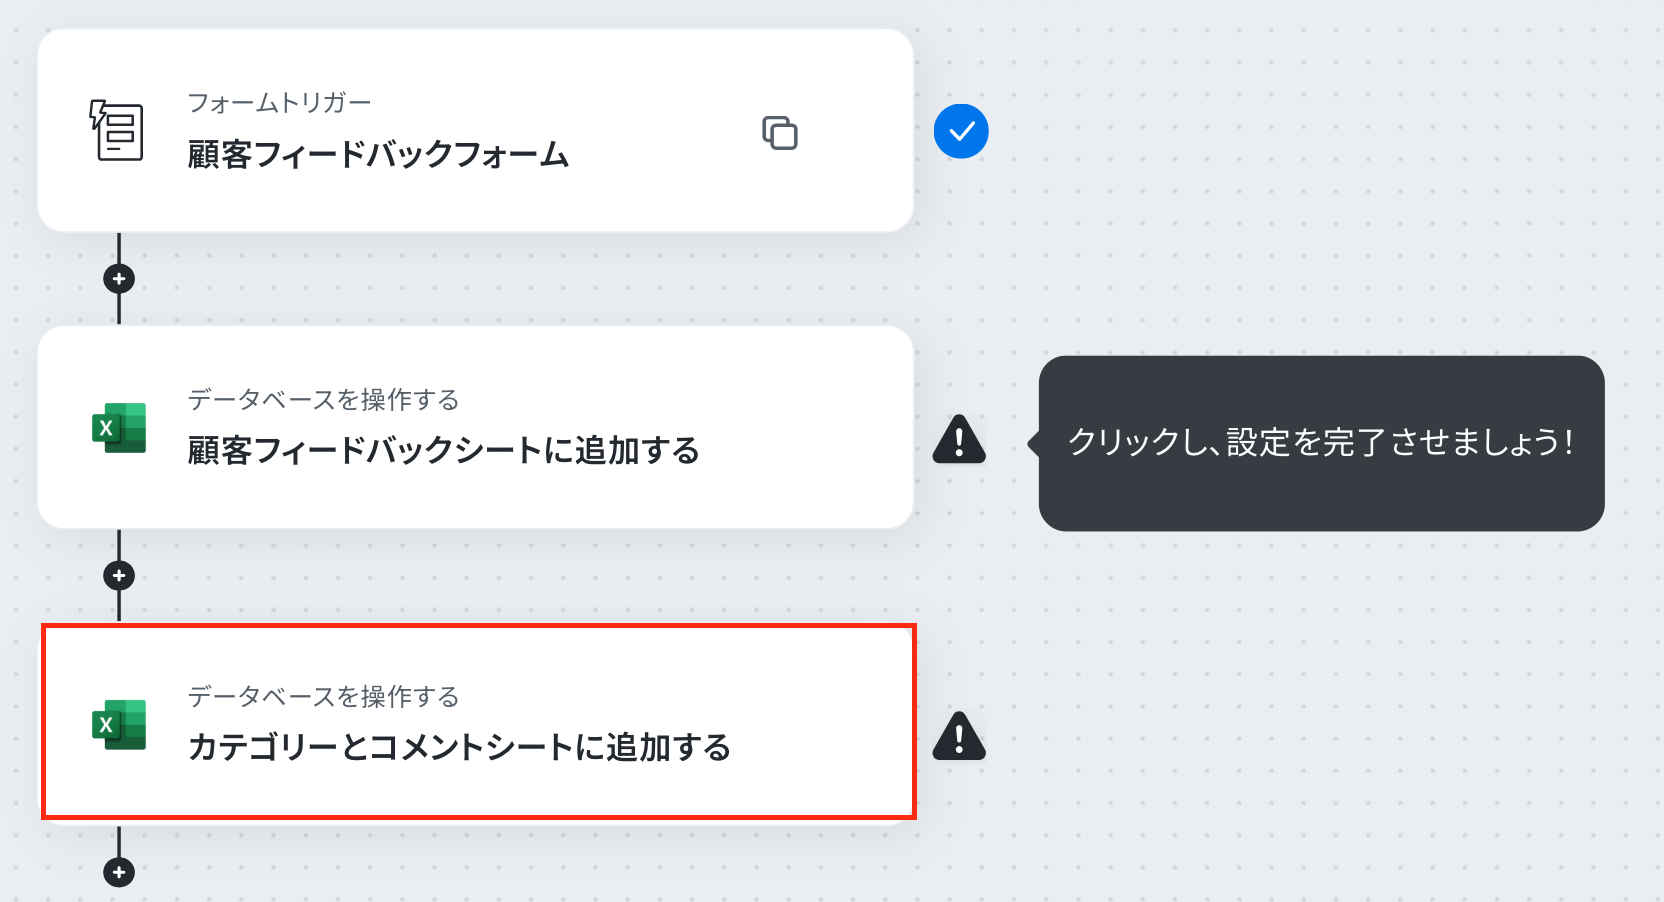Open the 顧客フィードバックフォーム trigger card

click(x=475, y=130)
